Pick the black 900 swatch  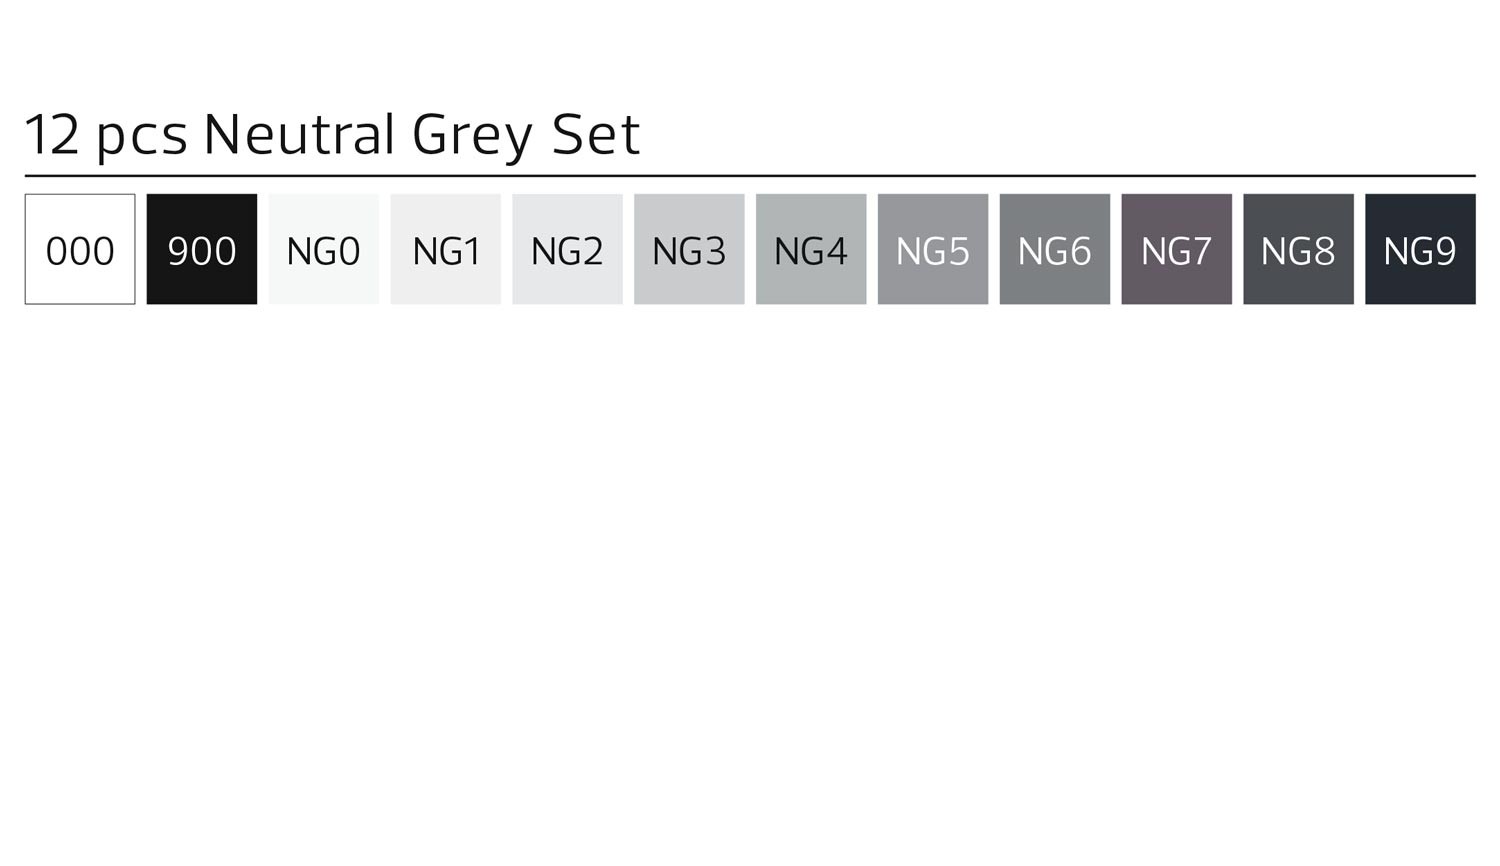[x=202, y=249]
